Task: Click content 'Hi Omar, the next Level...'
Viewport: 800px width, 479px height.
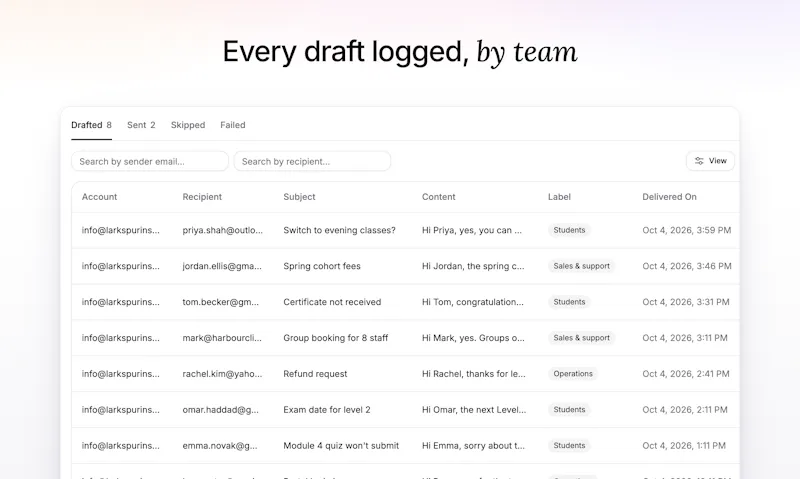Action: [474, 410]
